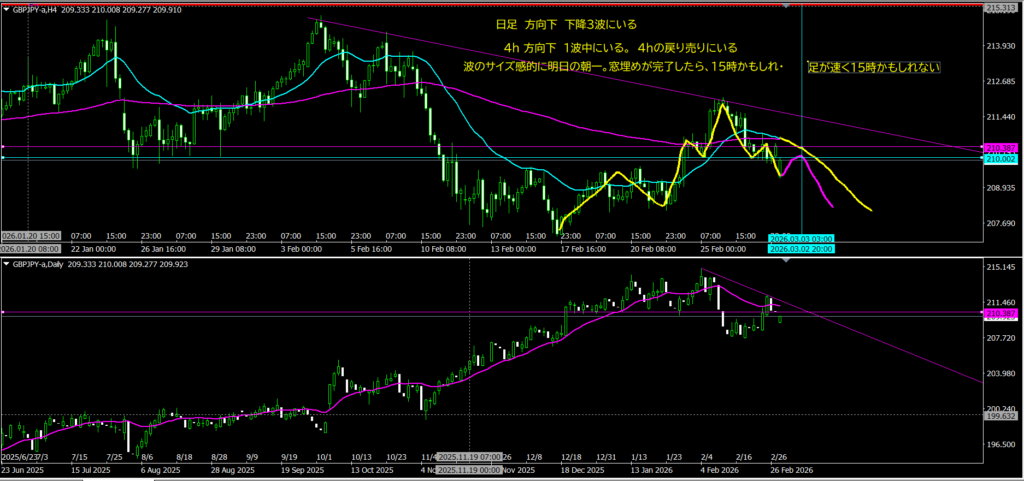The height and width of the screenshot is (481, 1024).
Task: Click the 215.313 price label at top right
Action: (1001, 8)
